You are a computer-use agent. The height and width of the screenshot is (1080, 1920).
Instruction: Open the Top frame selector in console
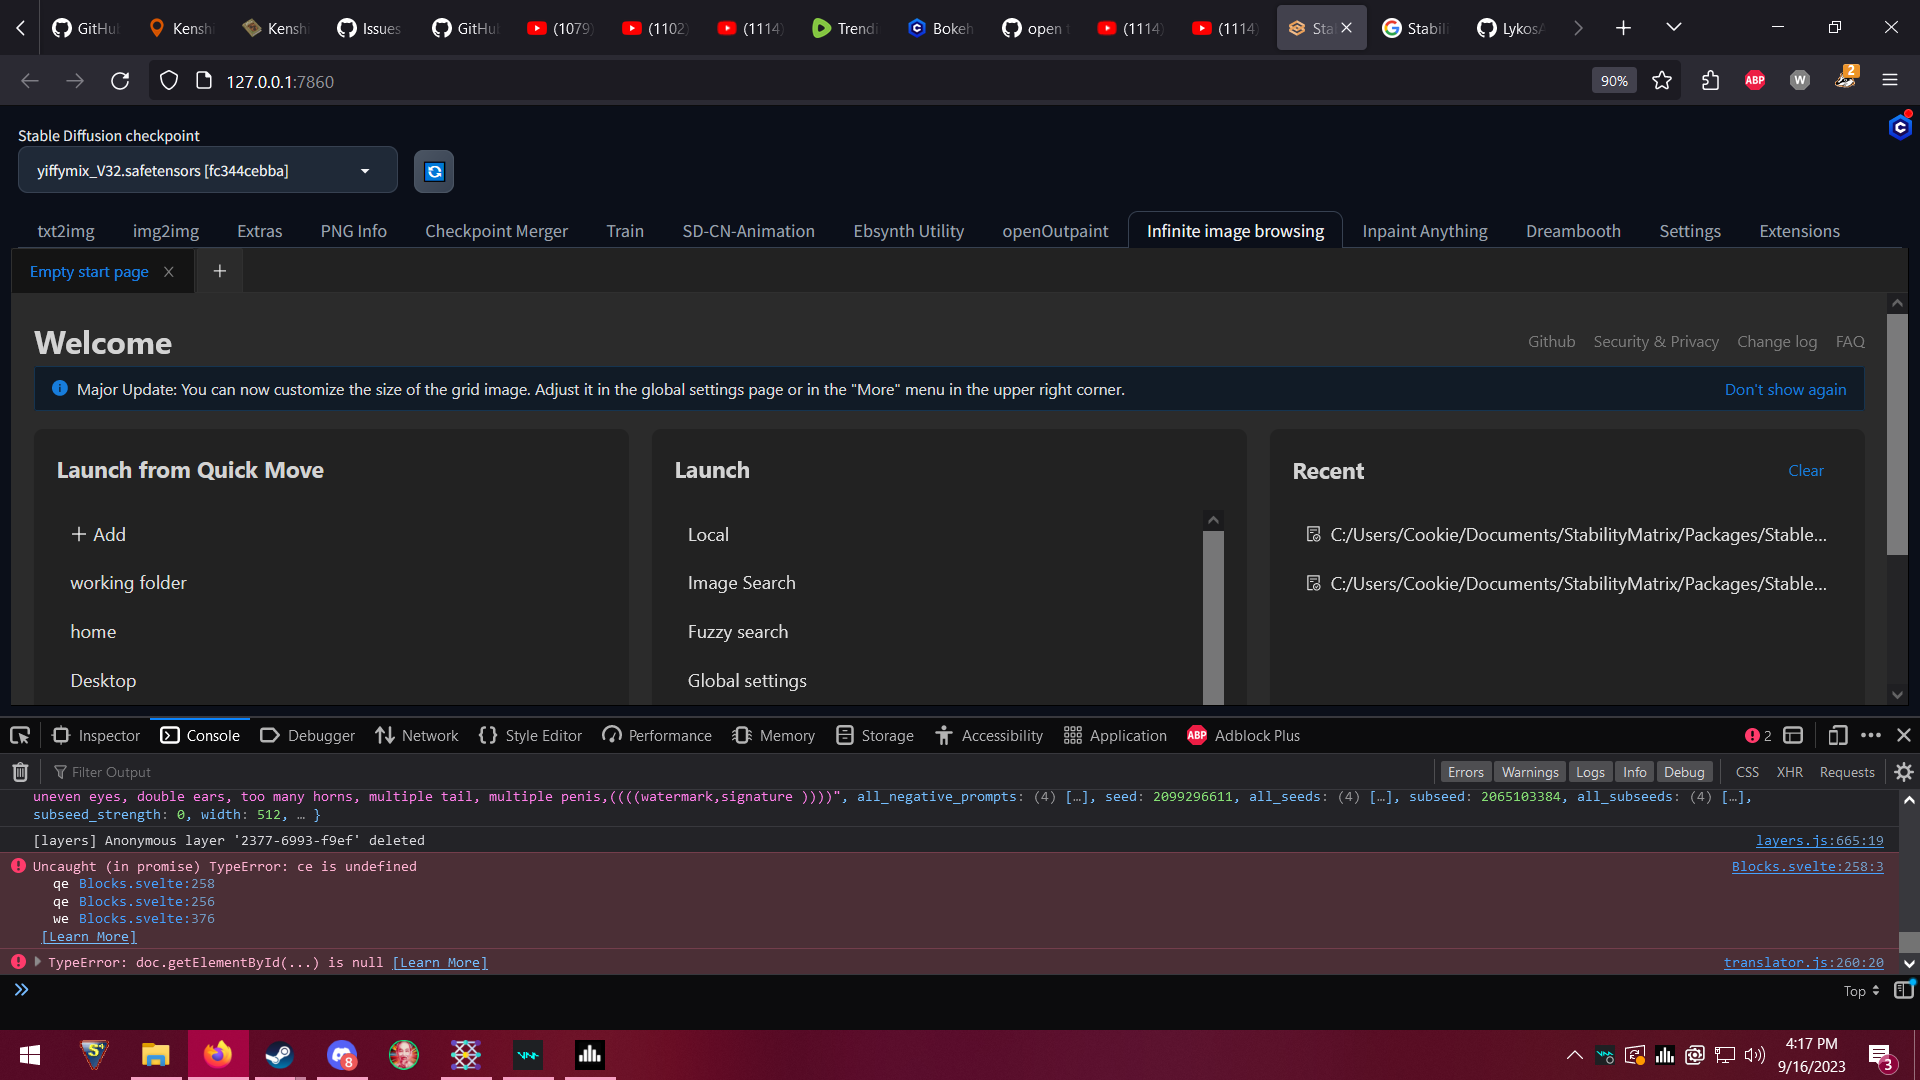[x=1857, y=991]
